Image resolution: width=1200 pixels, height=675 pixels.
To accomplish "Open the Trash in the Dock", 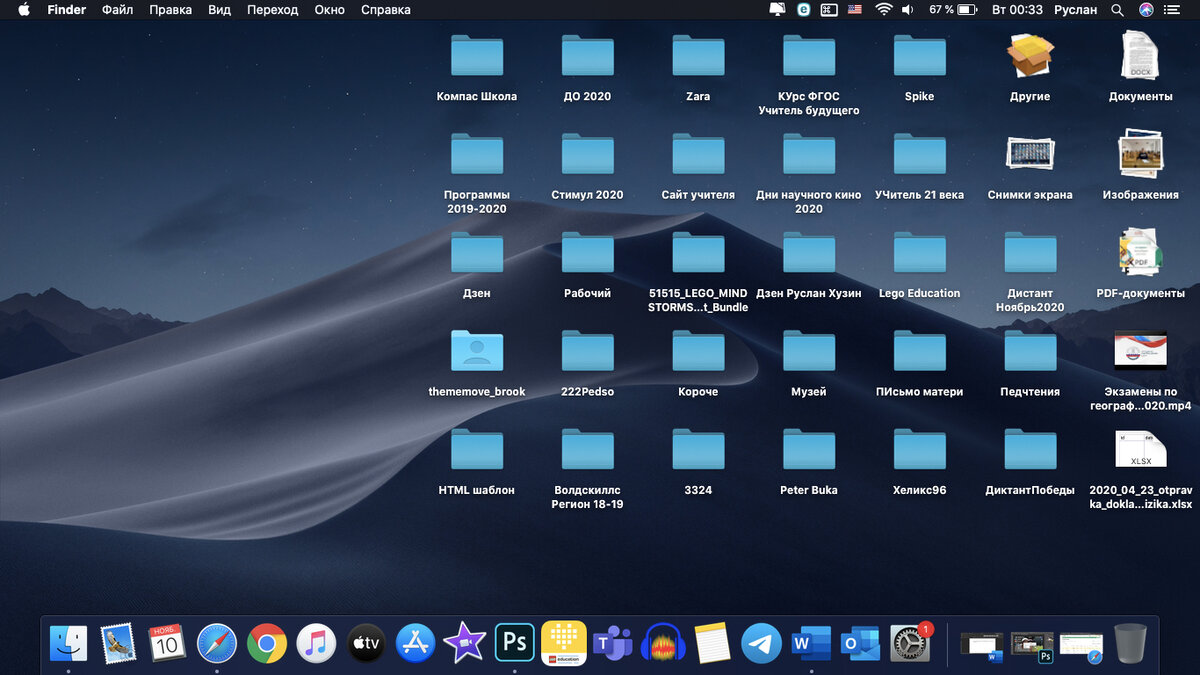I will 1131,643.
